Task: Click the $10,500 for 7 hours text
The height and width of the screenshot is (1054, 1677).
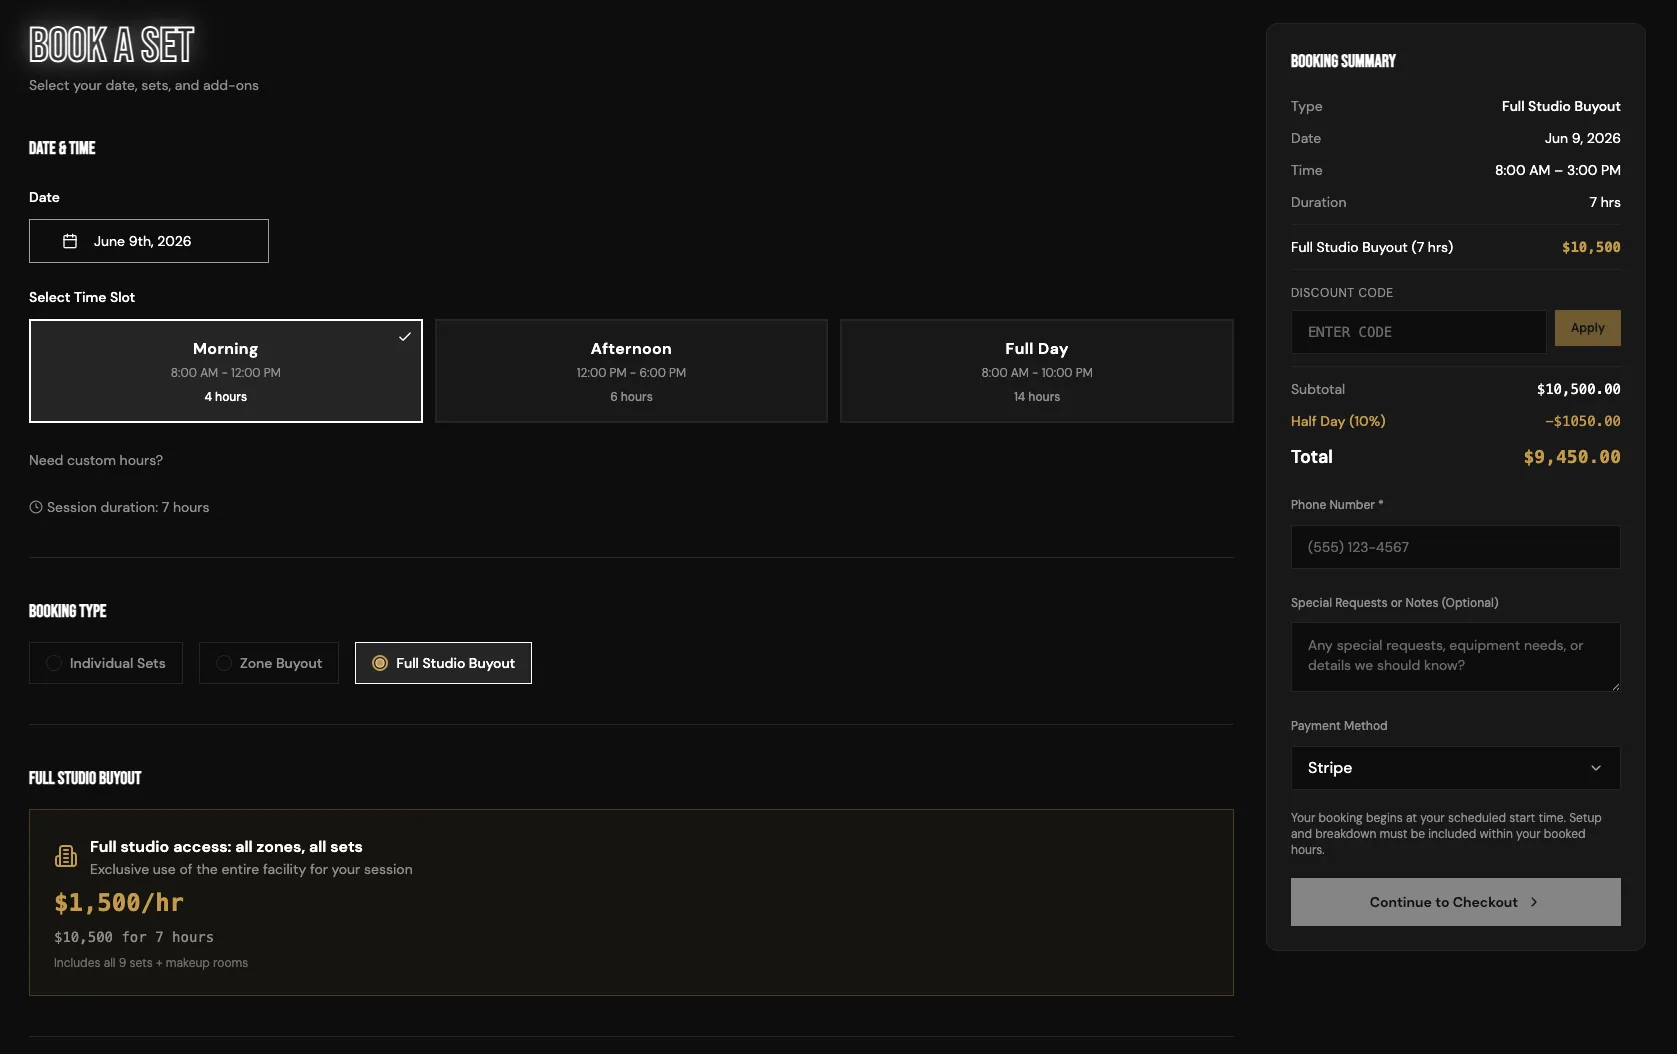Action: 134,937
